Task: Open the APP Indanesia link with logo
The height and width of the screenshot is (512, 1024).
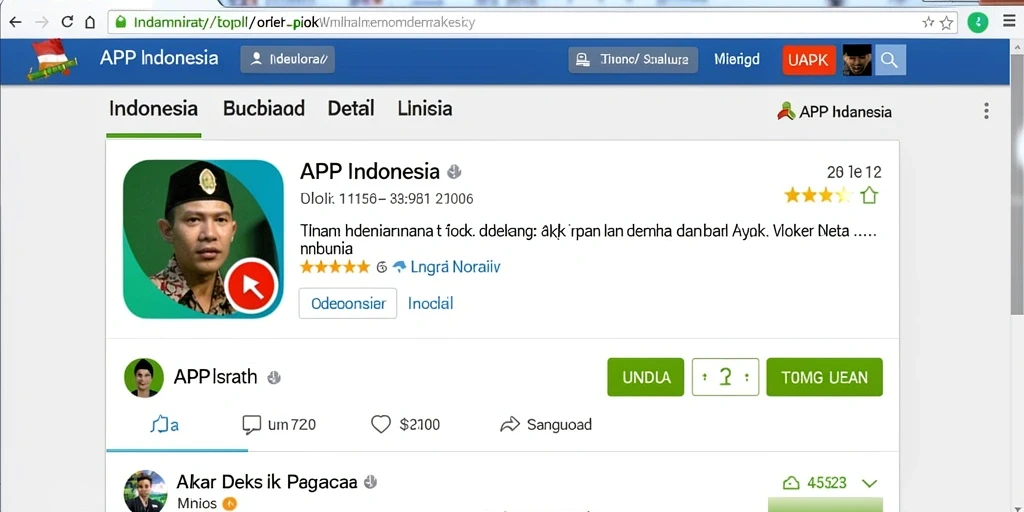Action: (x=834, y=112)
